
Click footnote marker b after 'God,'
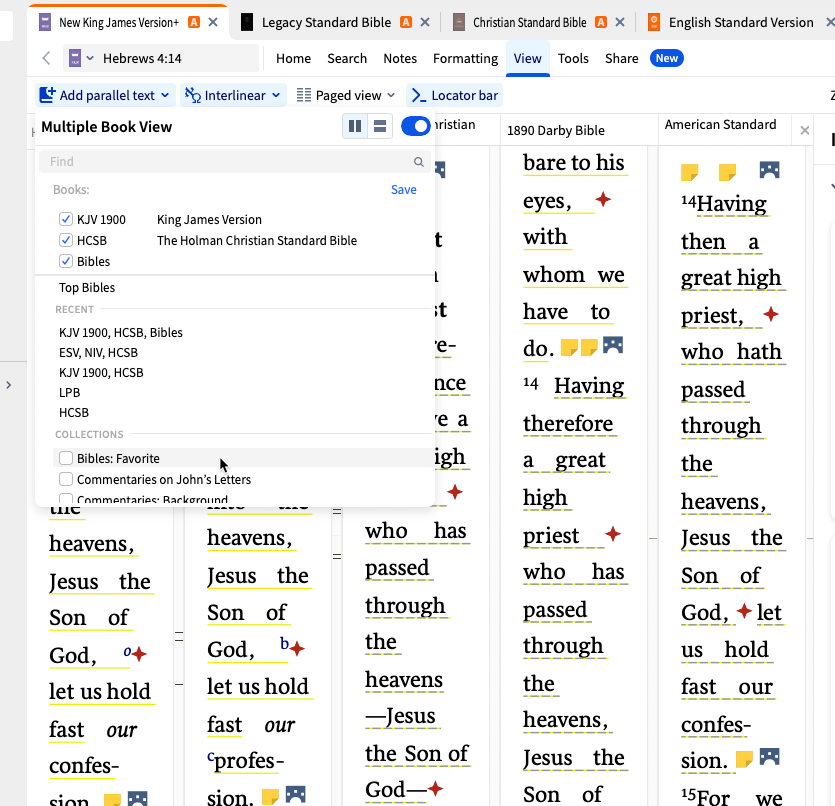(x=284, y=643)
